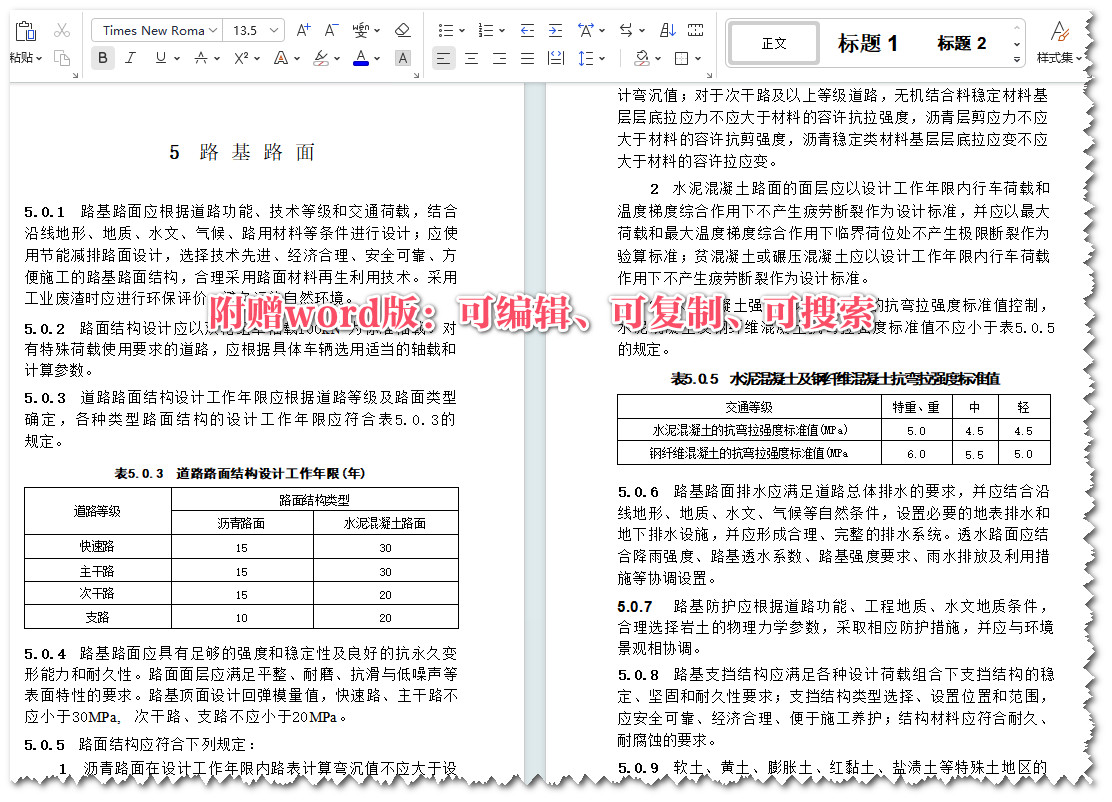The image size is (1112, 802).
Task: Select the bulleted list icon
Action: (x=444, y=30)
